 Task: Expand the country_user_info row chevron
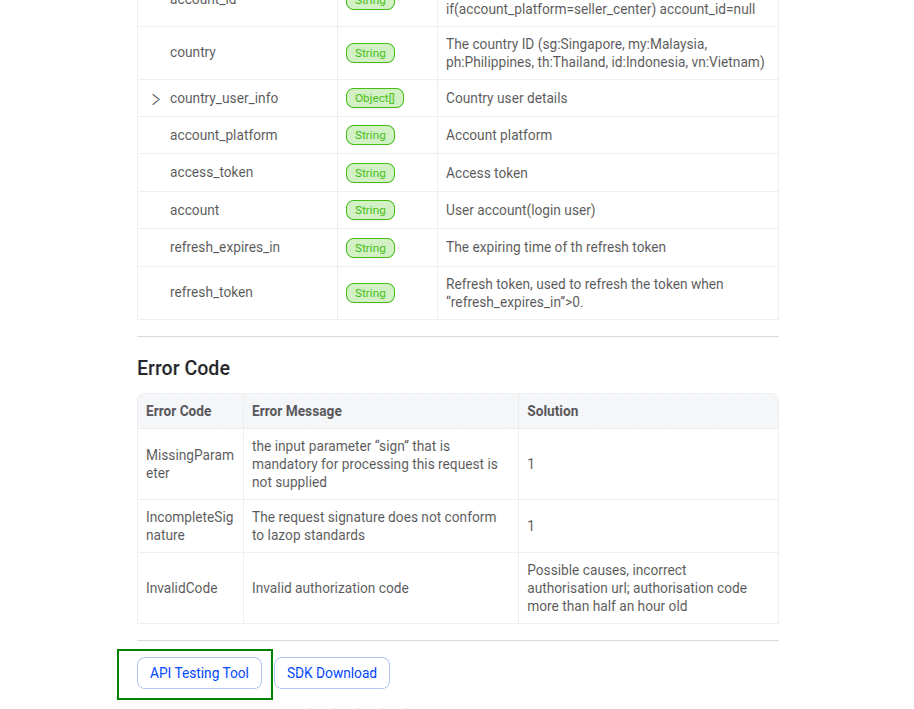pyautogui.click(x=156, y=99)
